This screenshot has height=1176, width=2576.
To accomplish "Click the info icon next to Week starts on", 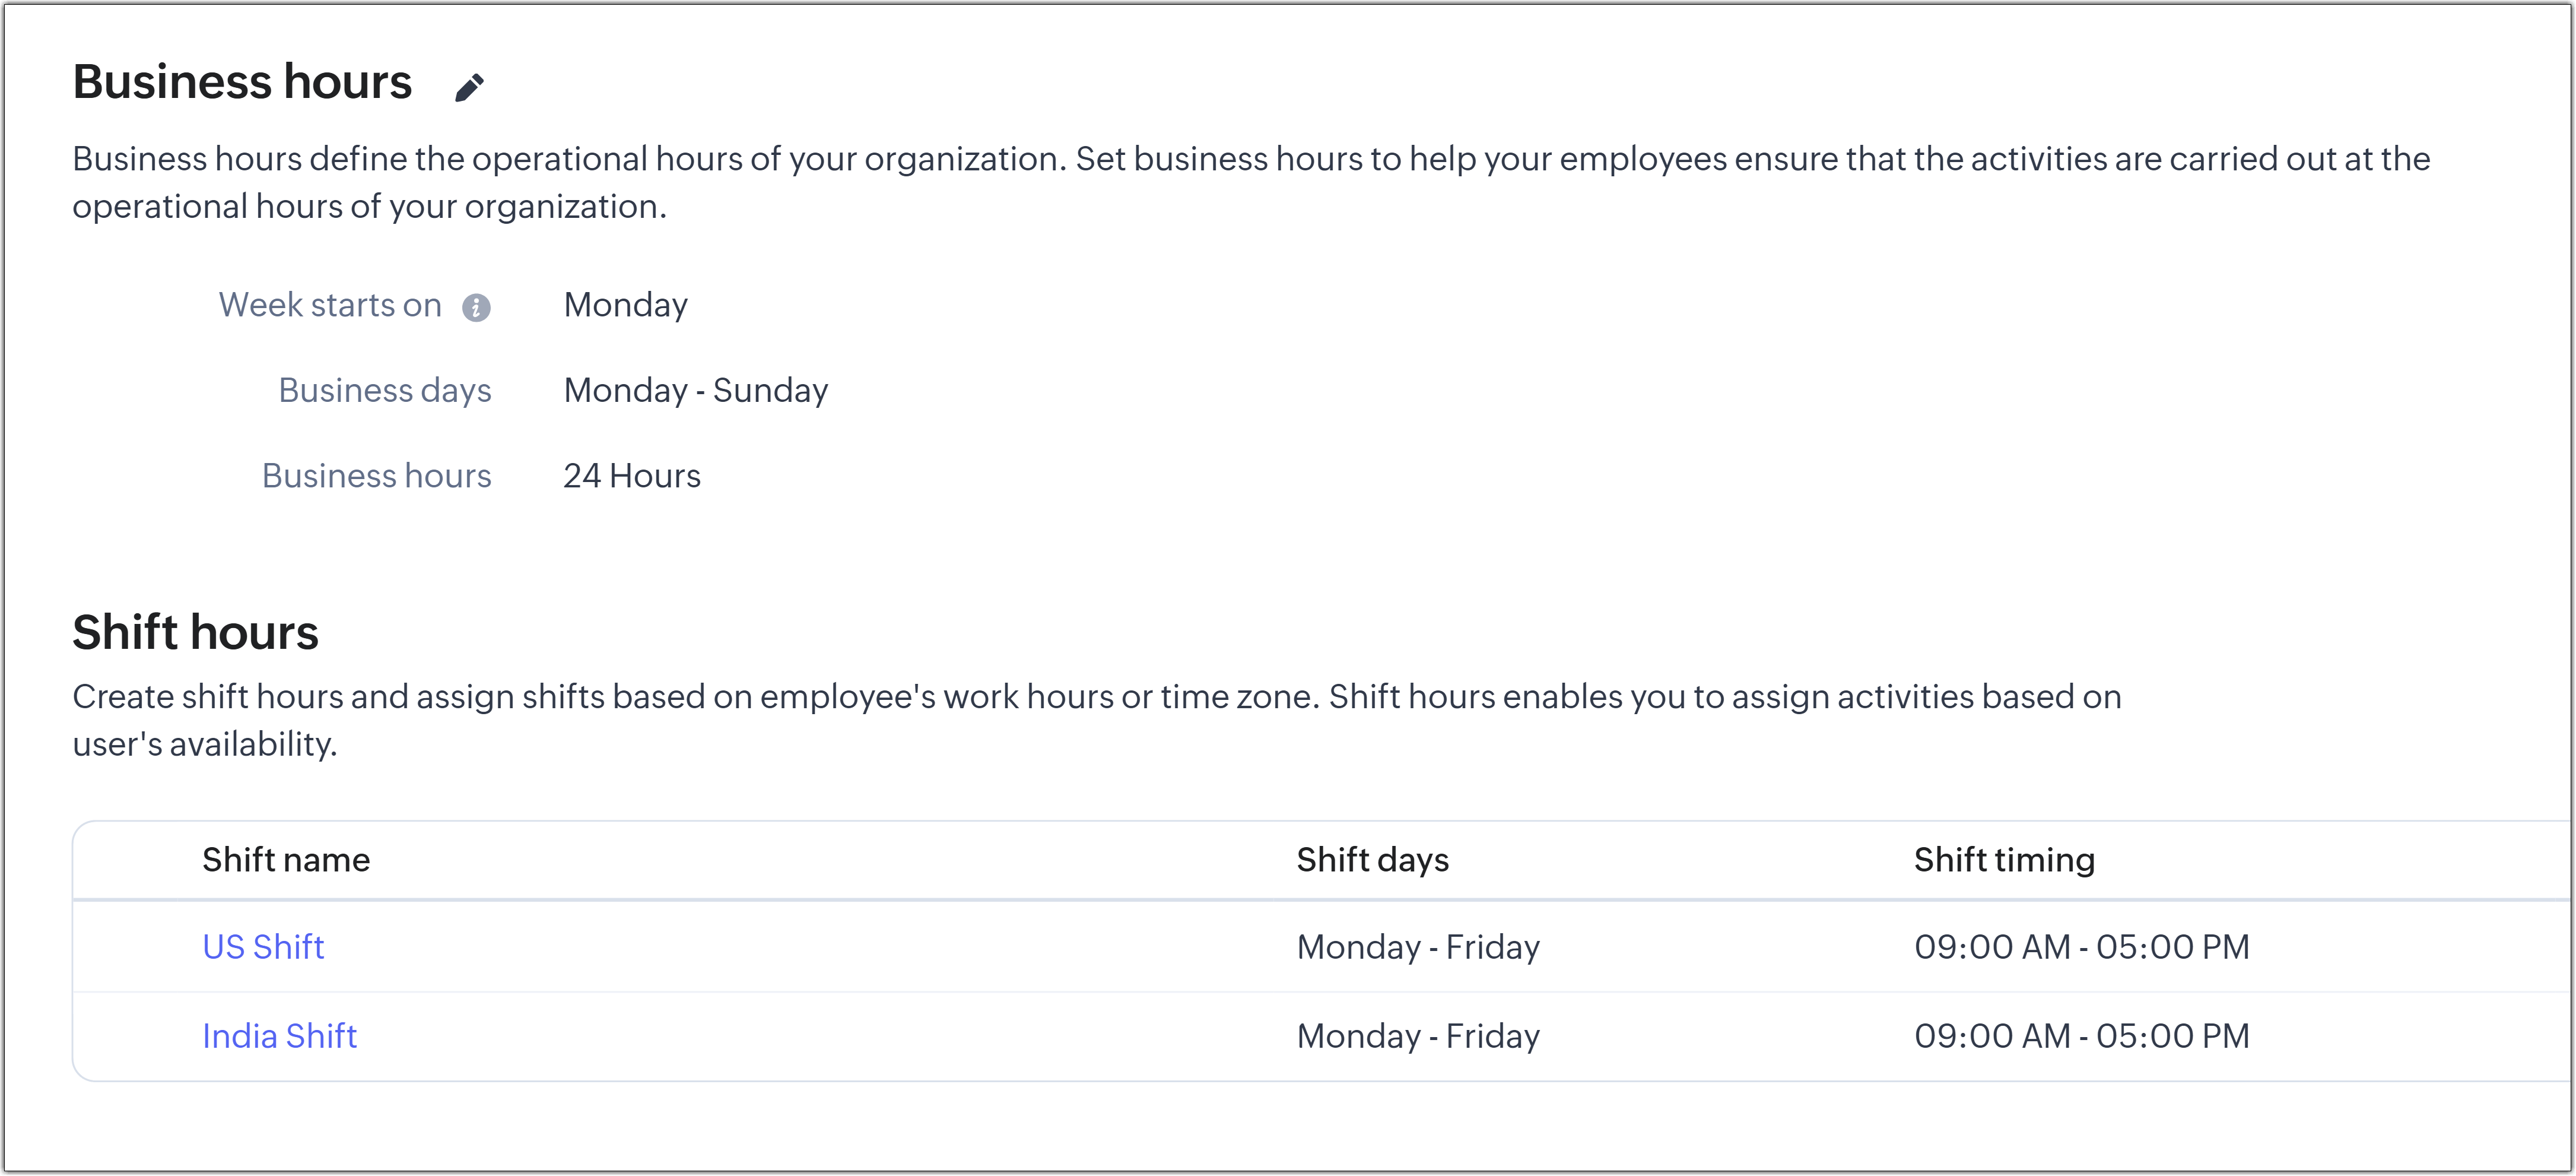I will click(476, 307).
